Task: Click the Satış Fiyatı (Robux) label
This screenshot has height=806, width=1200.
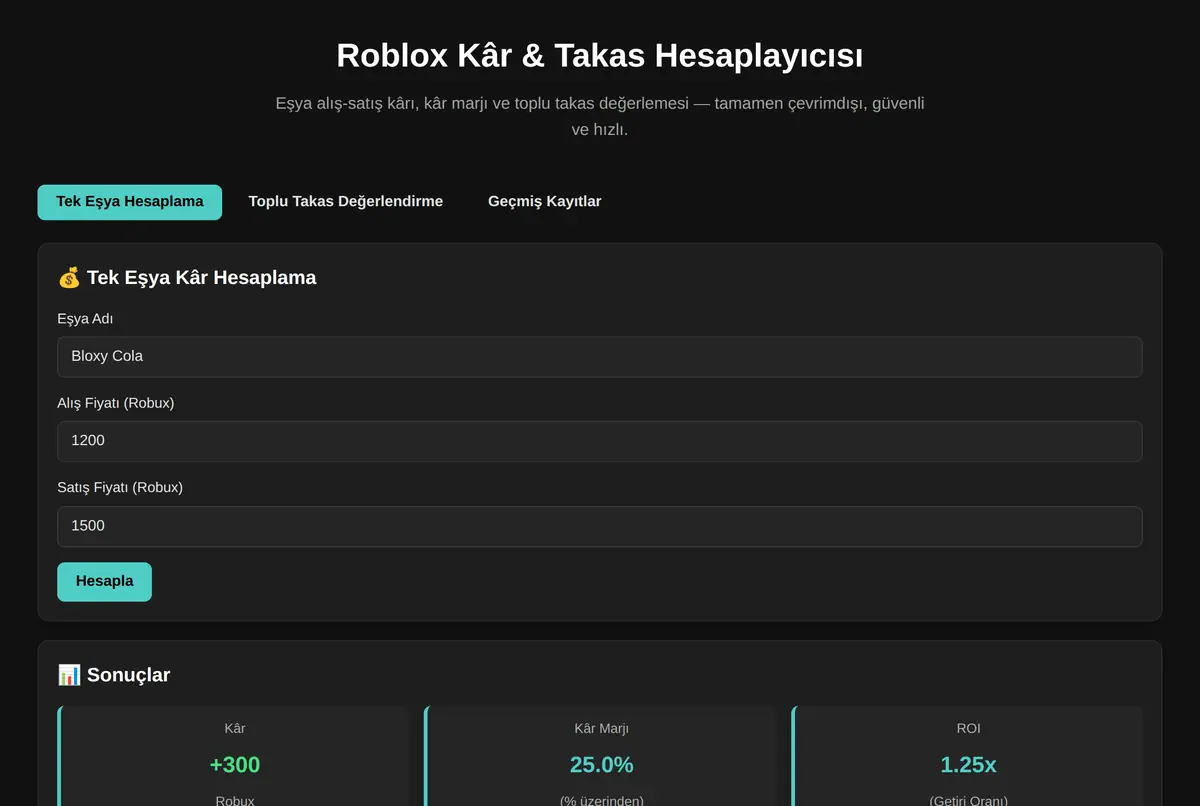Action: 120,488
